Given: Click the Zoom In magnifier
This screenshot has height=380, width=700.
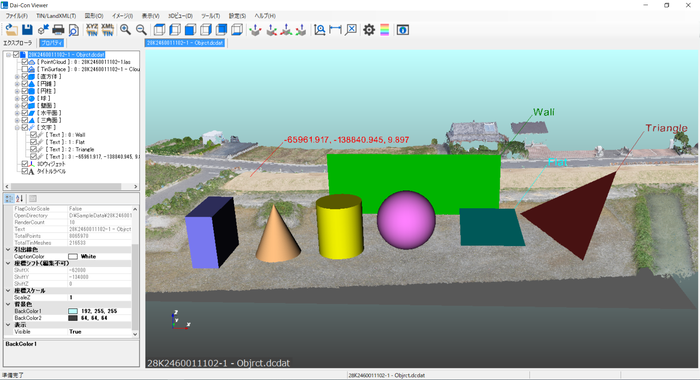Looking at the screenshot, I should click(125, 30).
